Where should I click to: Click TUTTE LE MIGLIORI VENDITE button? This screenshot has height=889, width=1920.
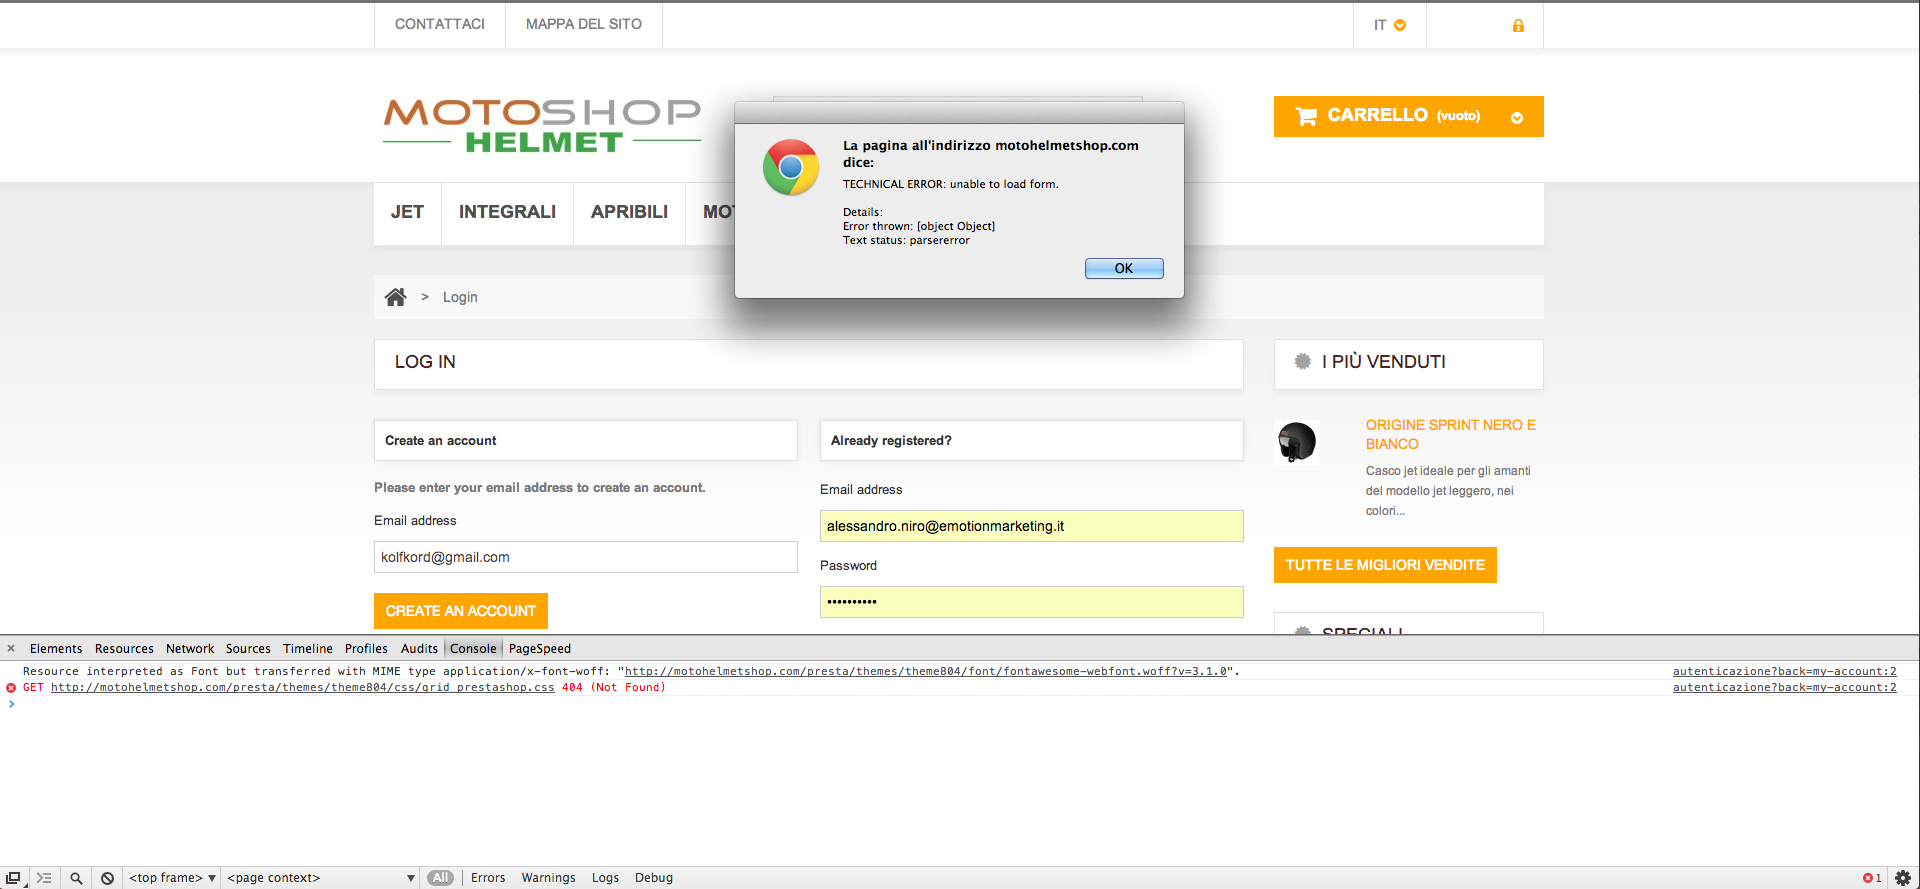[1385, 565]
